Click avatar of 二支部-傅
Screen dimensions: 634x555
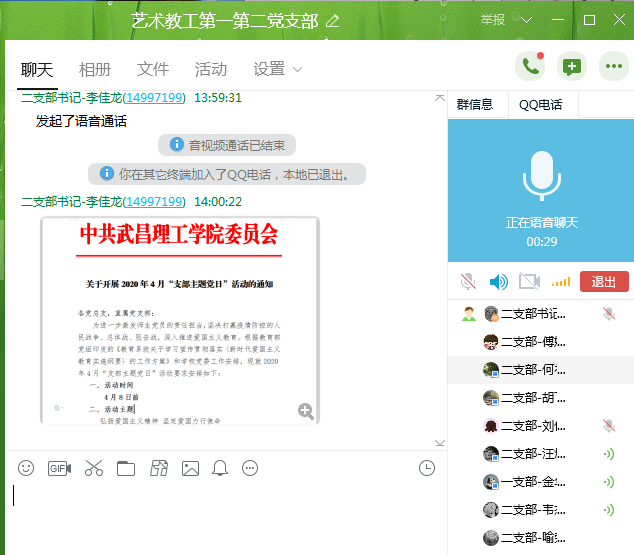[x=491, y=342]
